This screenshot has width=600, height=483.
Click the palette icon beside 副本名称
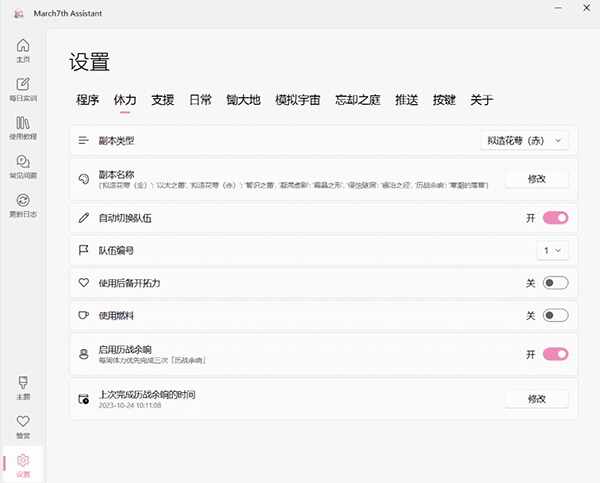(83, 179)
